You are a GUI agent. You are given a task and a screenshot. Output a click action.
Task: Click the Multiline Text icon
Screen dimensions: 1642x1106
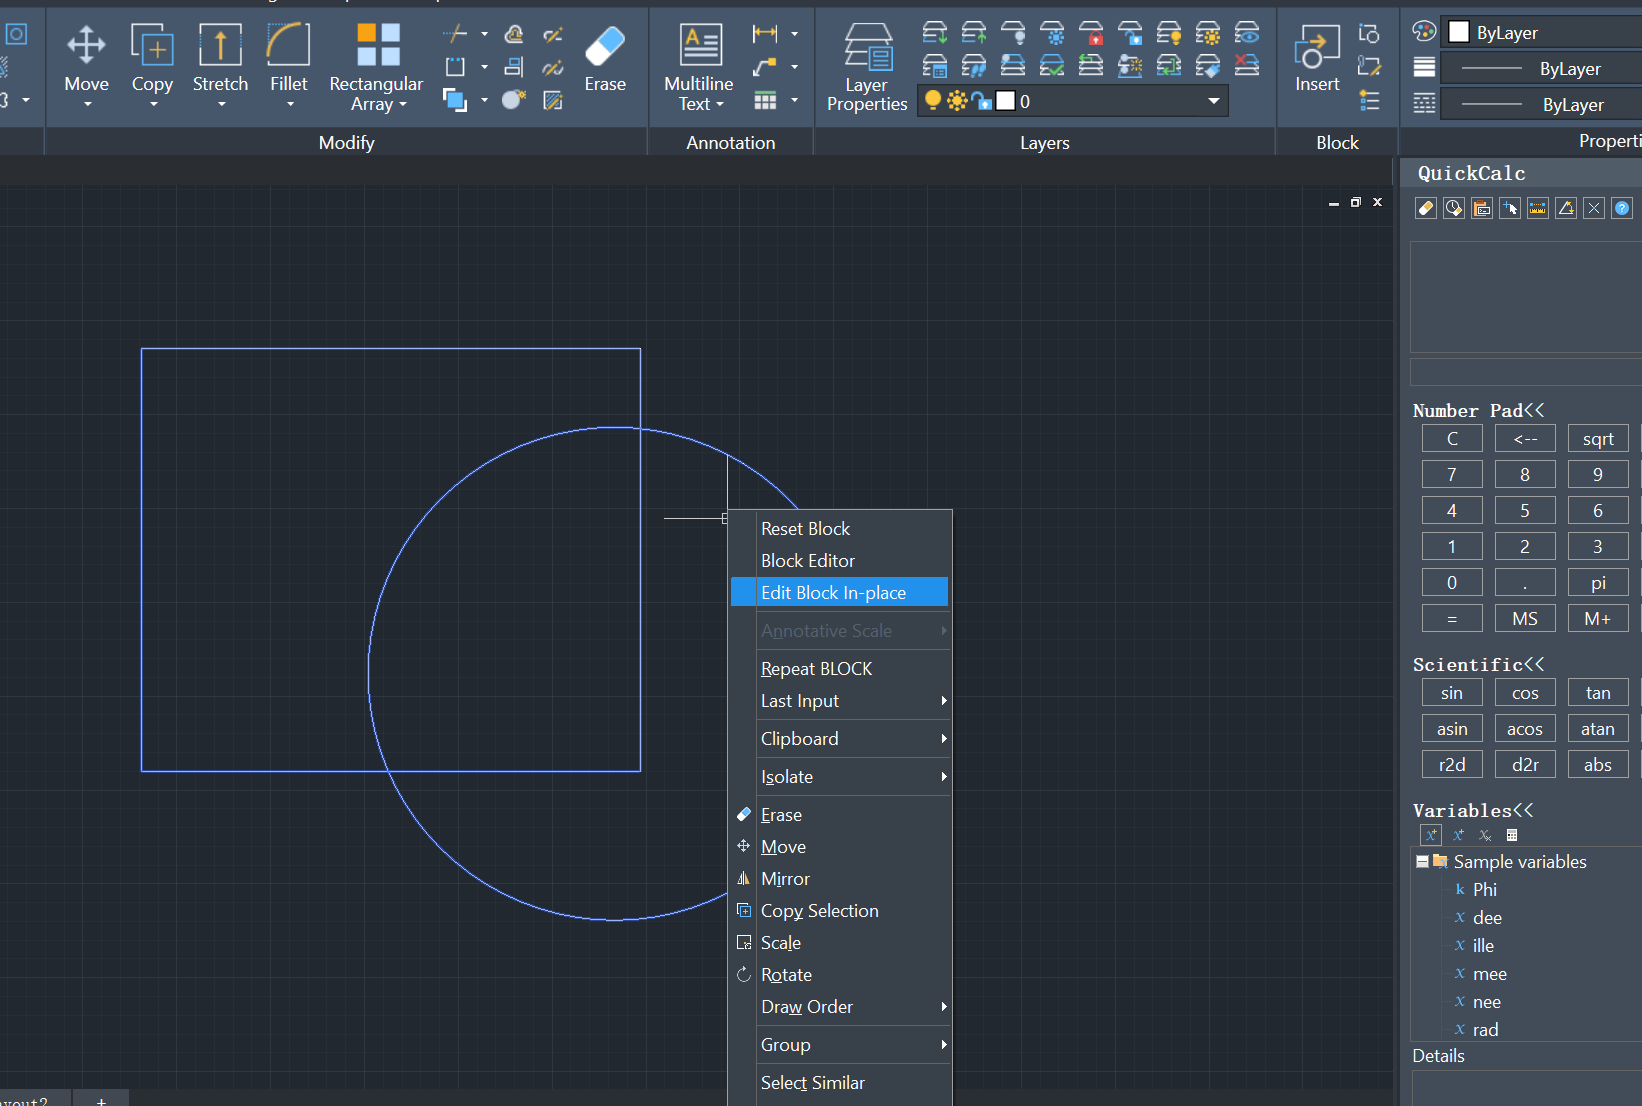pyautogui.click(x=701, y=45)
